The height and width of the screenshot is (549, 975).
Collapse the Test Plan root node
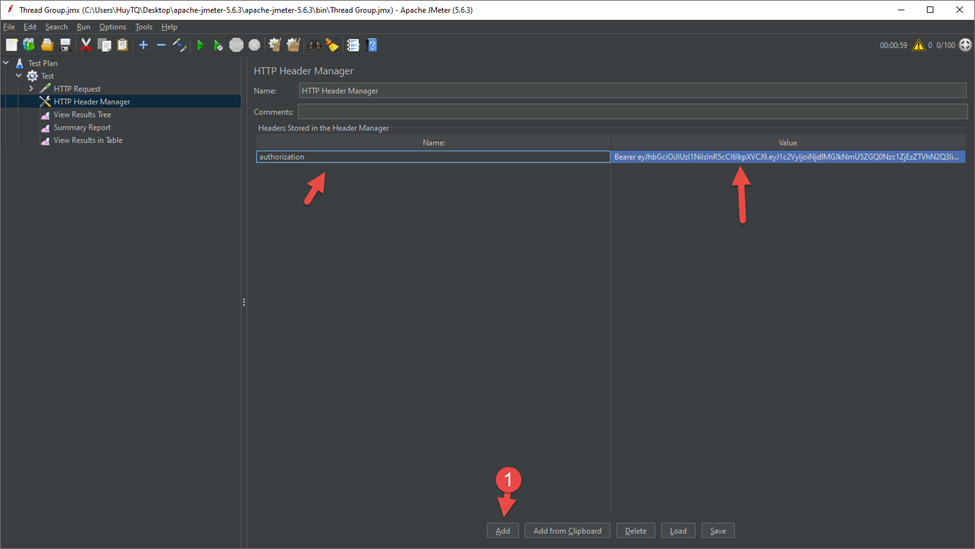click(x=6, y=63)
